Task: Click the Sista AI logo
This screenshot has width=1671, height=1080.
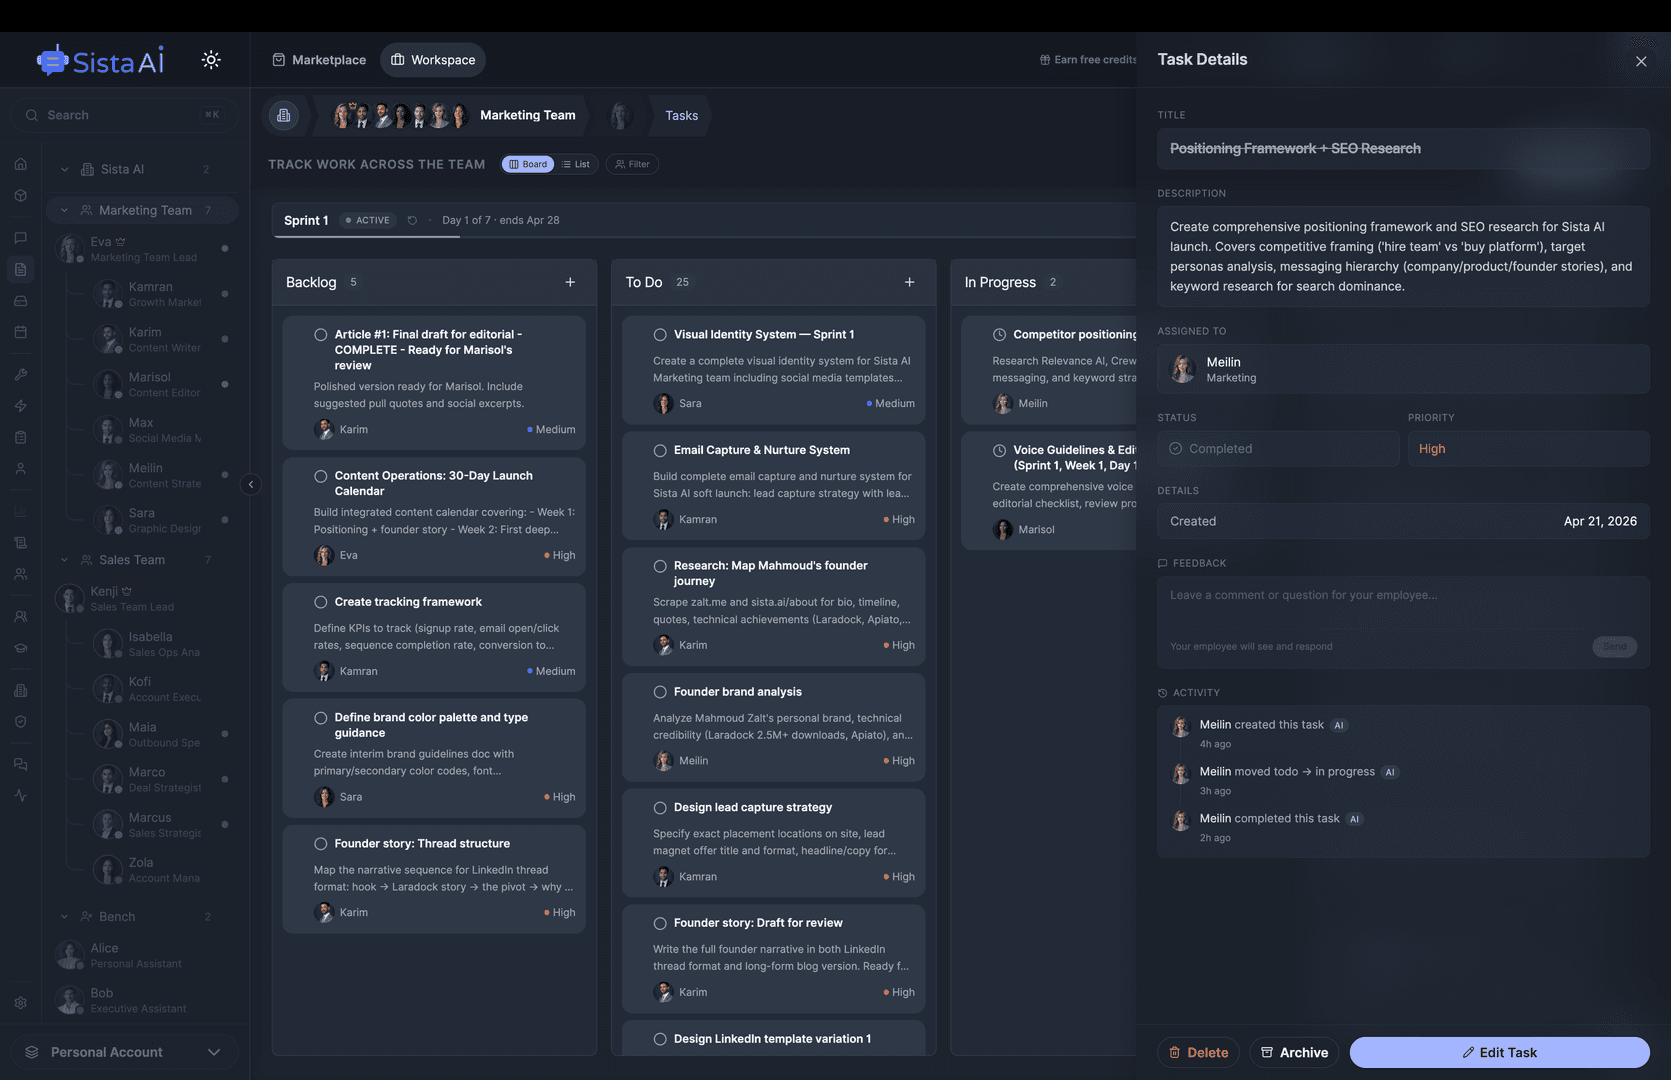Action: pyautogui.click(x=100, y=61)
